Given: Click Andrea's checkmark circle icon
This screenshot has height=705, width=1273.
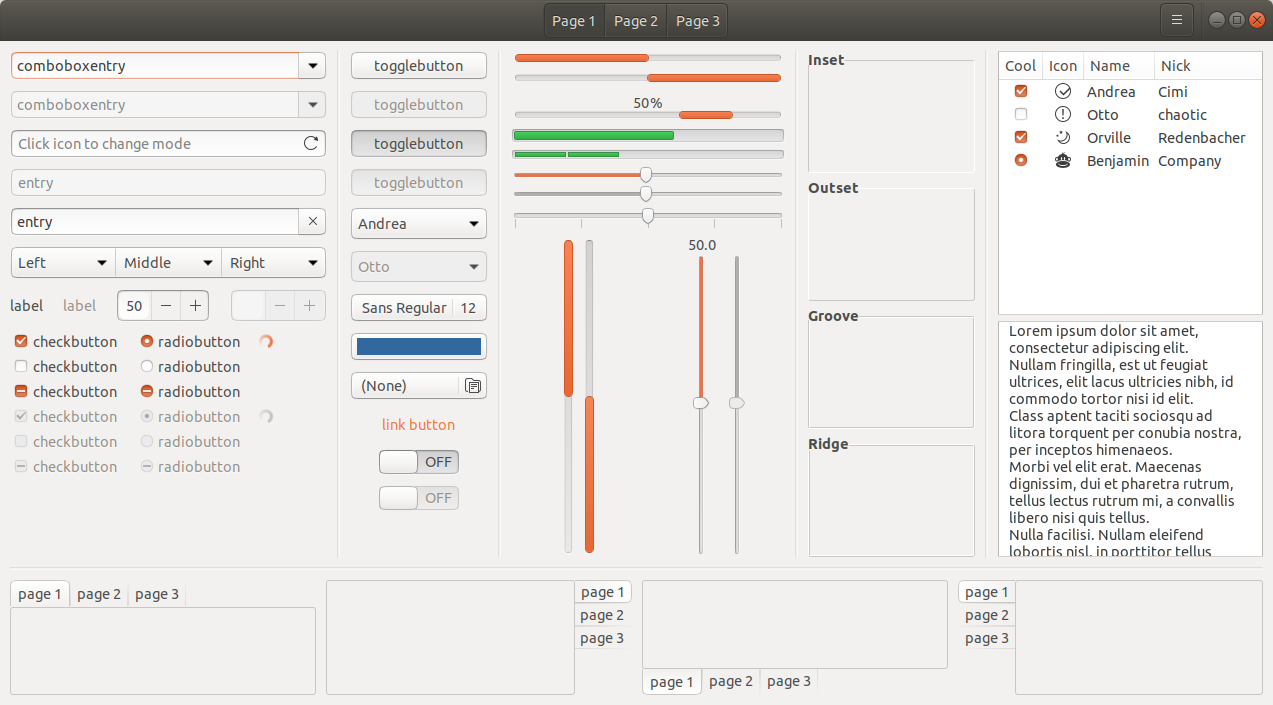Looking at the screenshot, I should tap(1063, 91).
